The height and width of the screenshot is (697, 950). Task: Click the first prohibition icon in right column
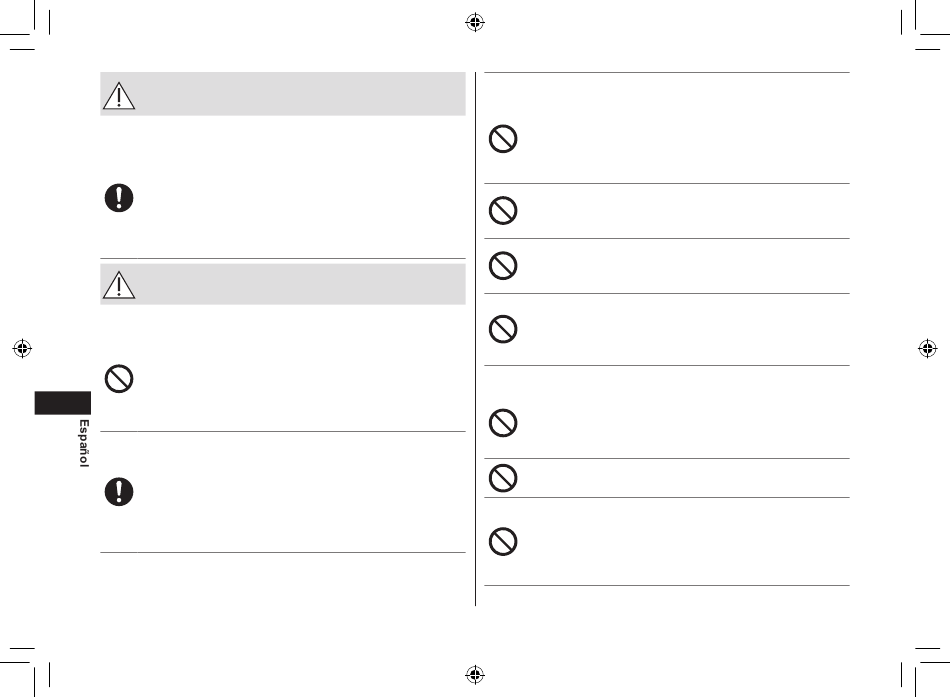pos(503,139)
